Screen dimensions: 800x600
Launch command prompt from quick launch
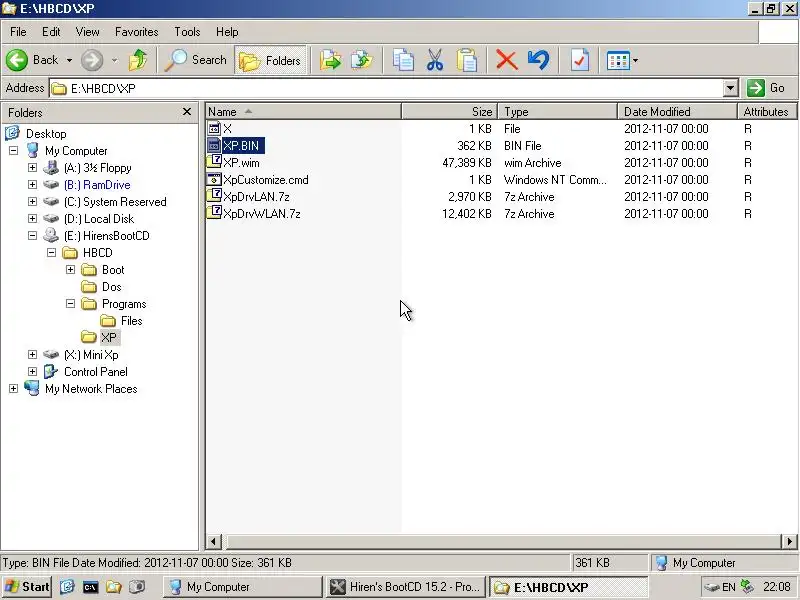tap(90, 587)
